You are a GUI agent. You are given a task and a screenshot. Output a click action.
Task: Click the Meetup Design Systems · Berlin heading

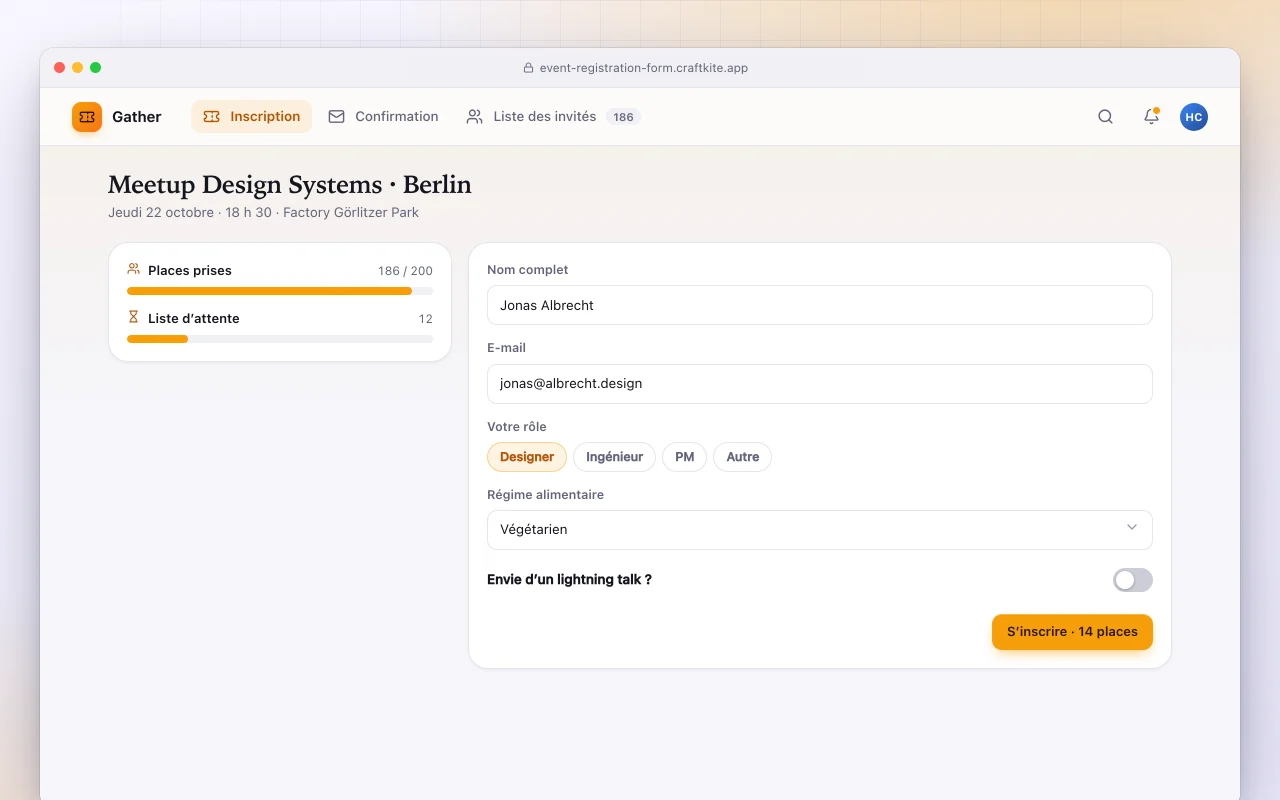tap(290, 185)
